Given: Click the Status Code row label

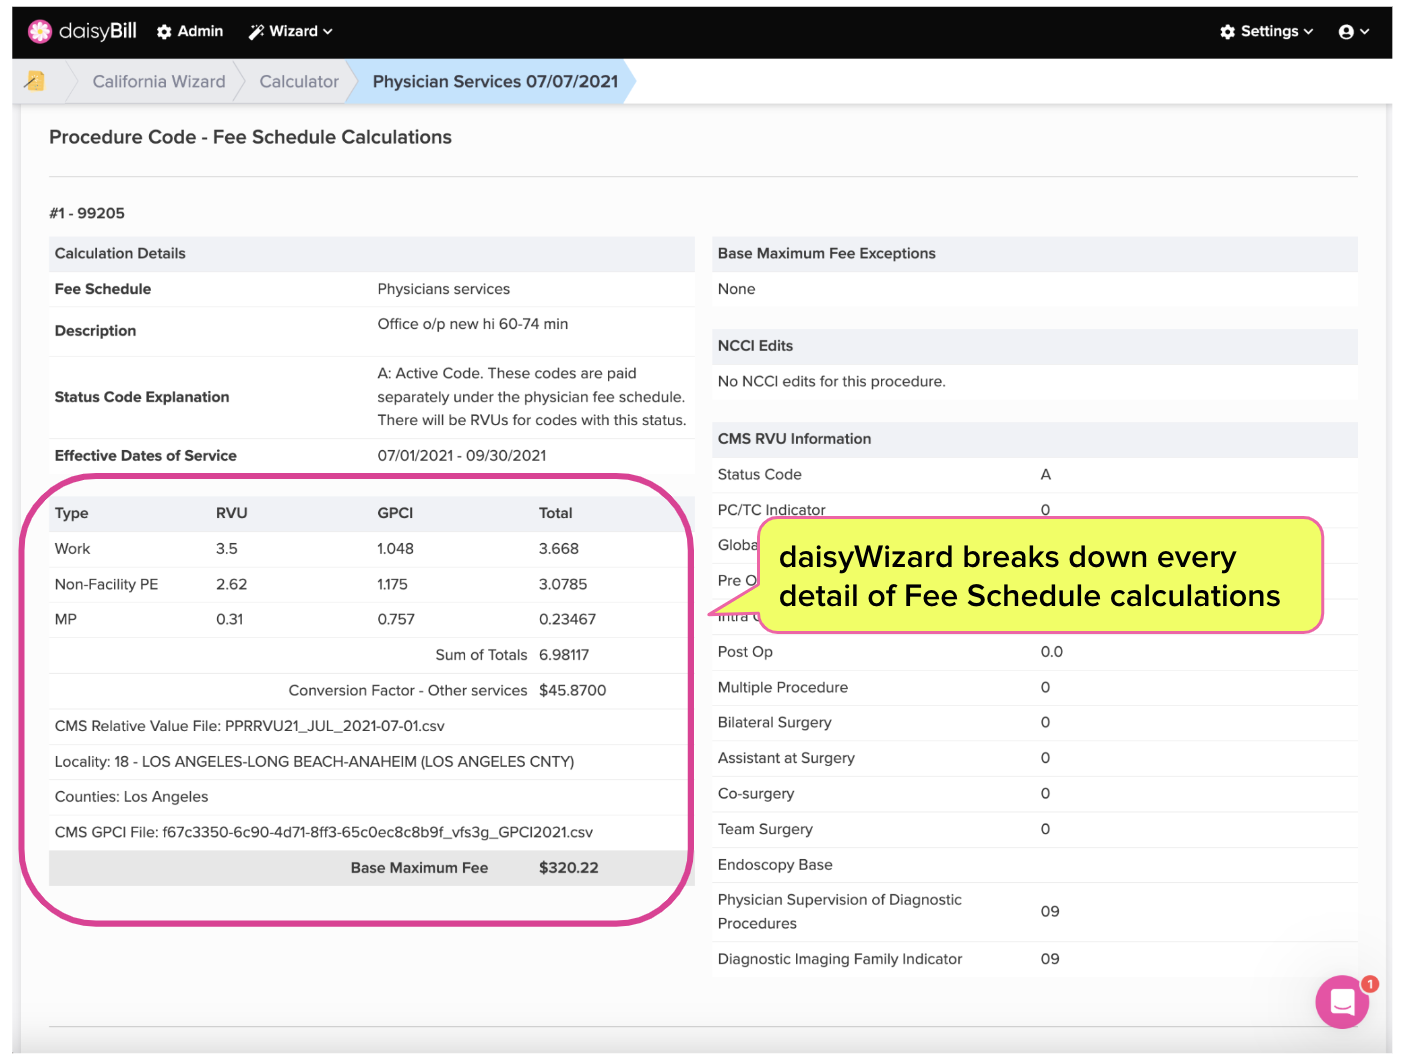Looking at the screenshot, I should [x=760, y=475].
